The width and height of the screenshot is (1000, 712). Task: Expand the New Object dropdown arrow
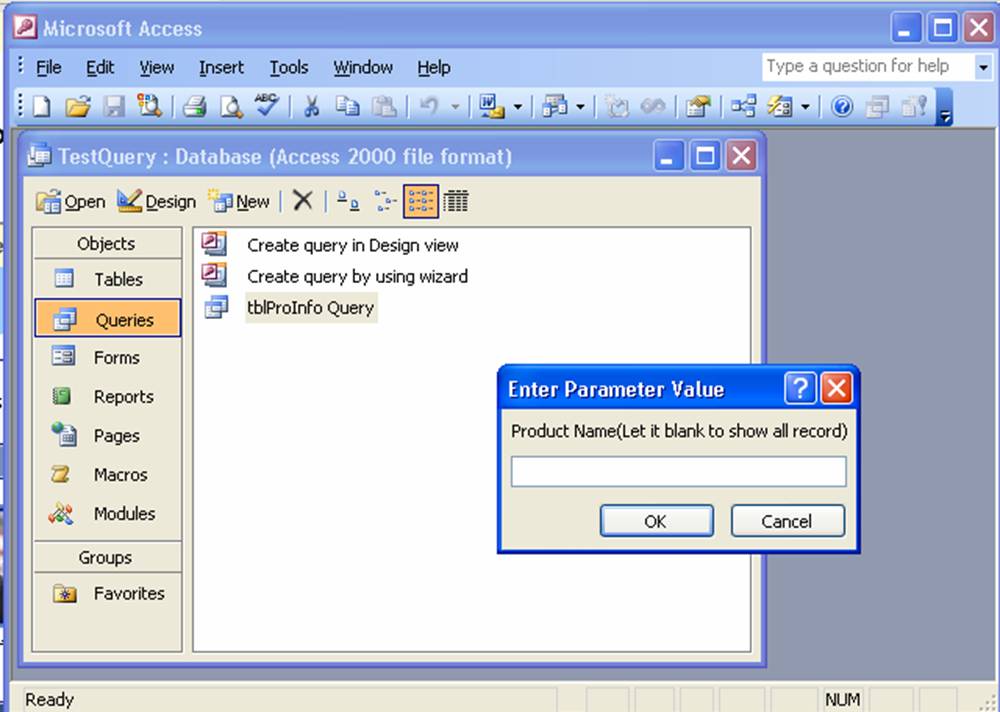point(805,107)
